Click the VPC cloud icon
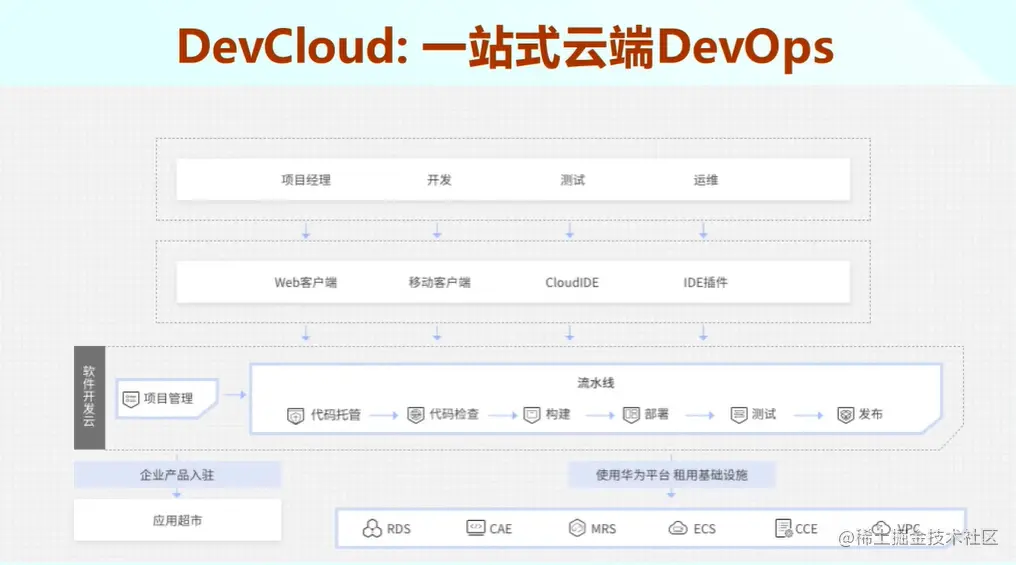Image resolution: width=1016 pixels, height=565 pixels. point(881,527)
